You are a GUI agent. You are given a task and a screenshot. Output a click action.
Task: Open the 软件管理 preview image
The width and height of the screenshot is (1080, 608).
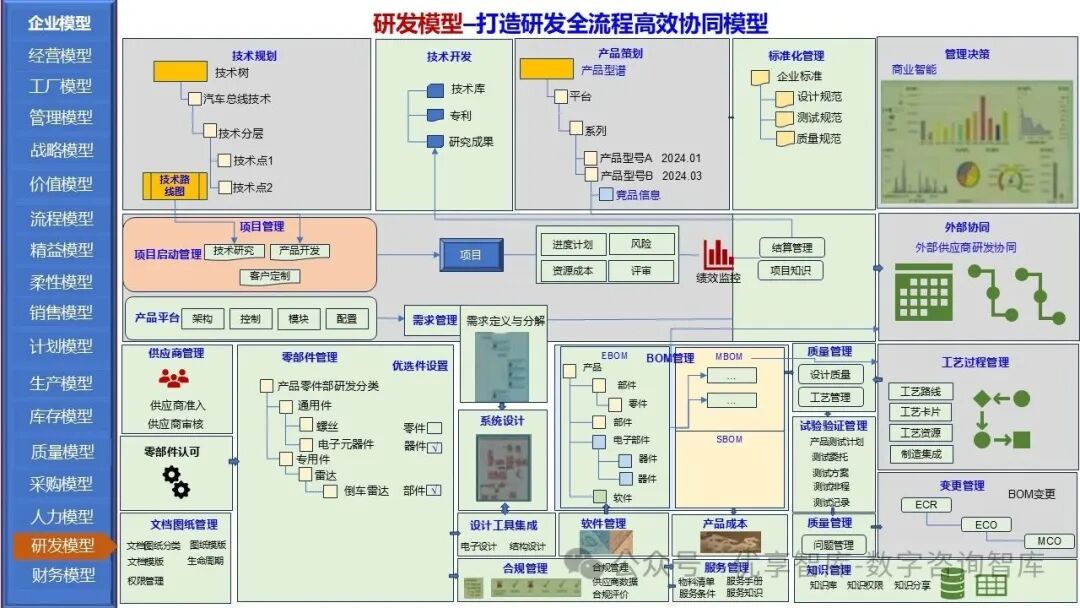click(x=607, y=541)
